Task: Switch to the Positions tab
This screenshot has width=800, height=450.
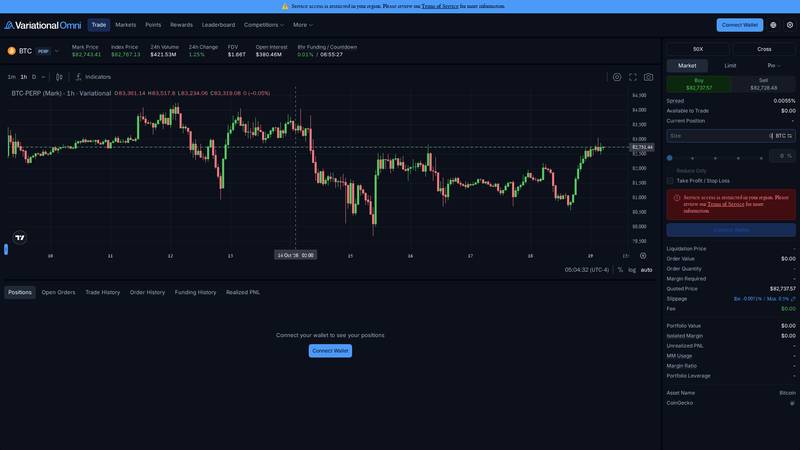Action: [20, 292]
